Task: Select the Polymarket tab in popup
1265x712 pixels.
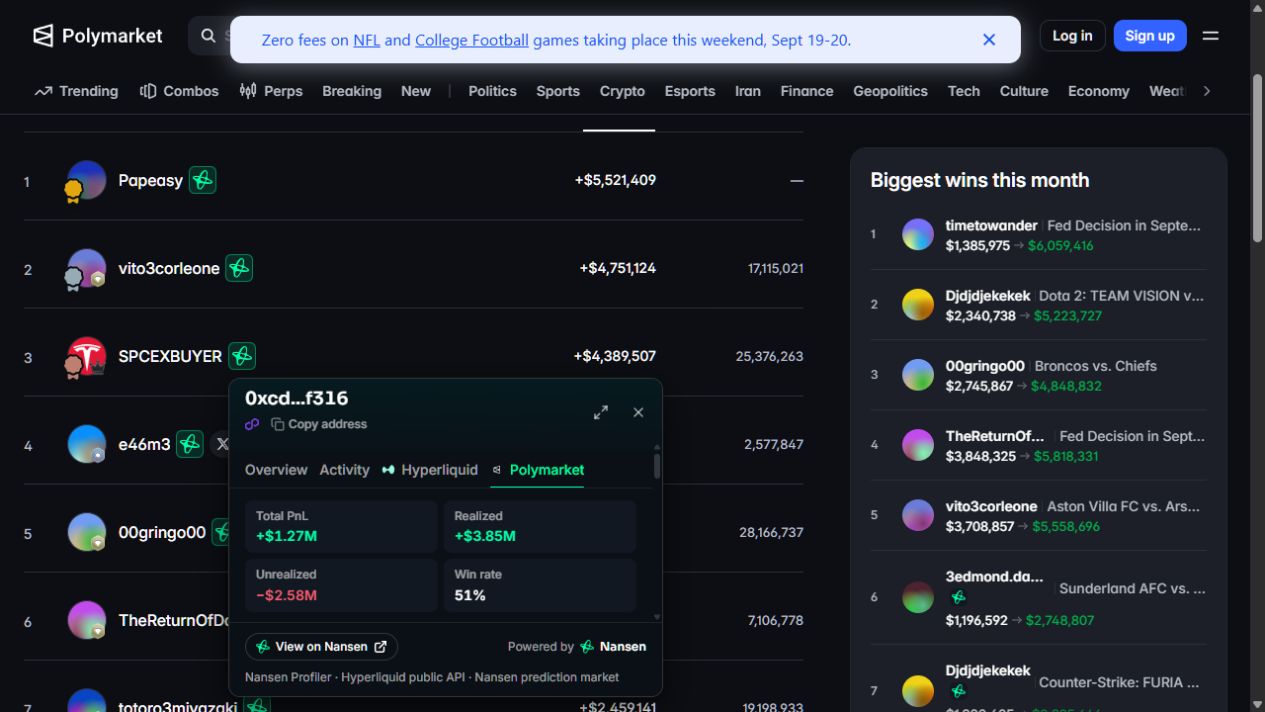Action: pyautogui.click(x=538, y=470)
